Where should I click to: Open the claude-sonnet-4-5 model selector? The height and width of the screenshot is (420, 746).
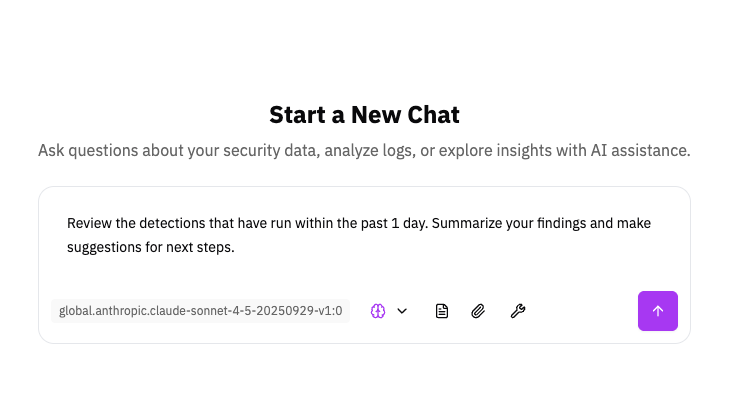pos(200,311)
